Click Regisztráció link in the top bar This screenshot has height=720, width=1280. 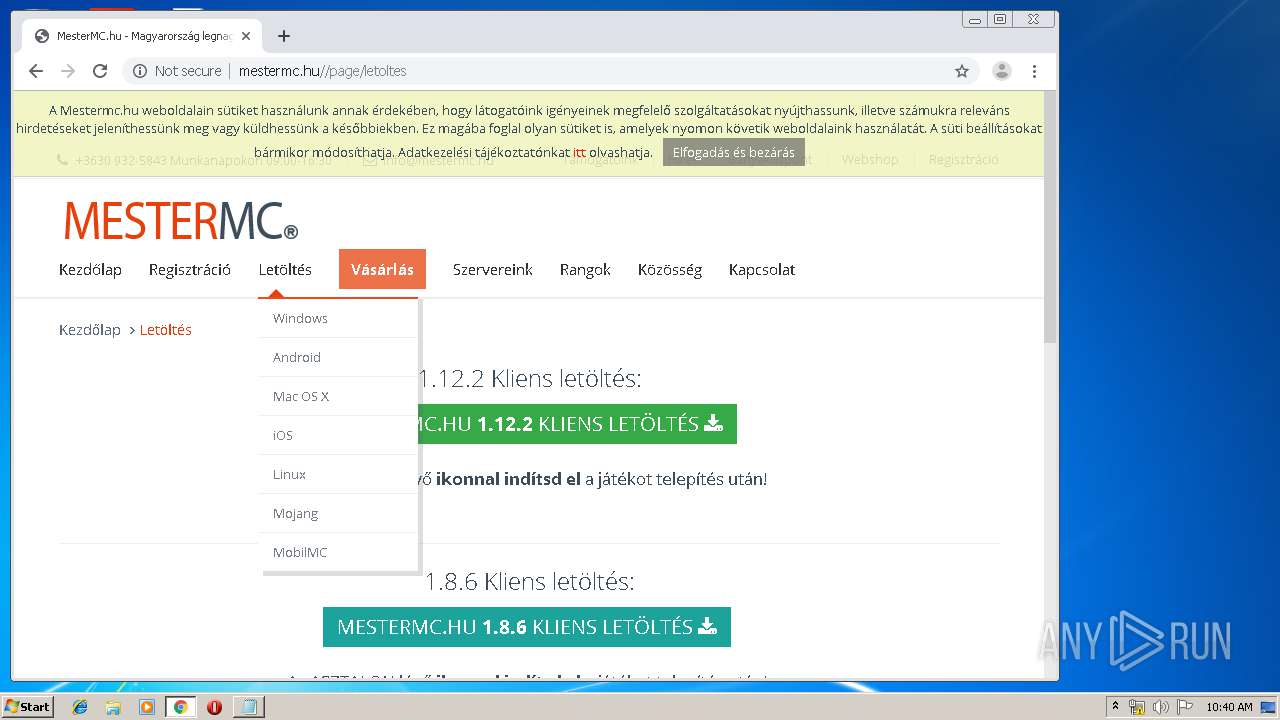[x=963, y=159]
